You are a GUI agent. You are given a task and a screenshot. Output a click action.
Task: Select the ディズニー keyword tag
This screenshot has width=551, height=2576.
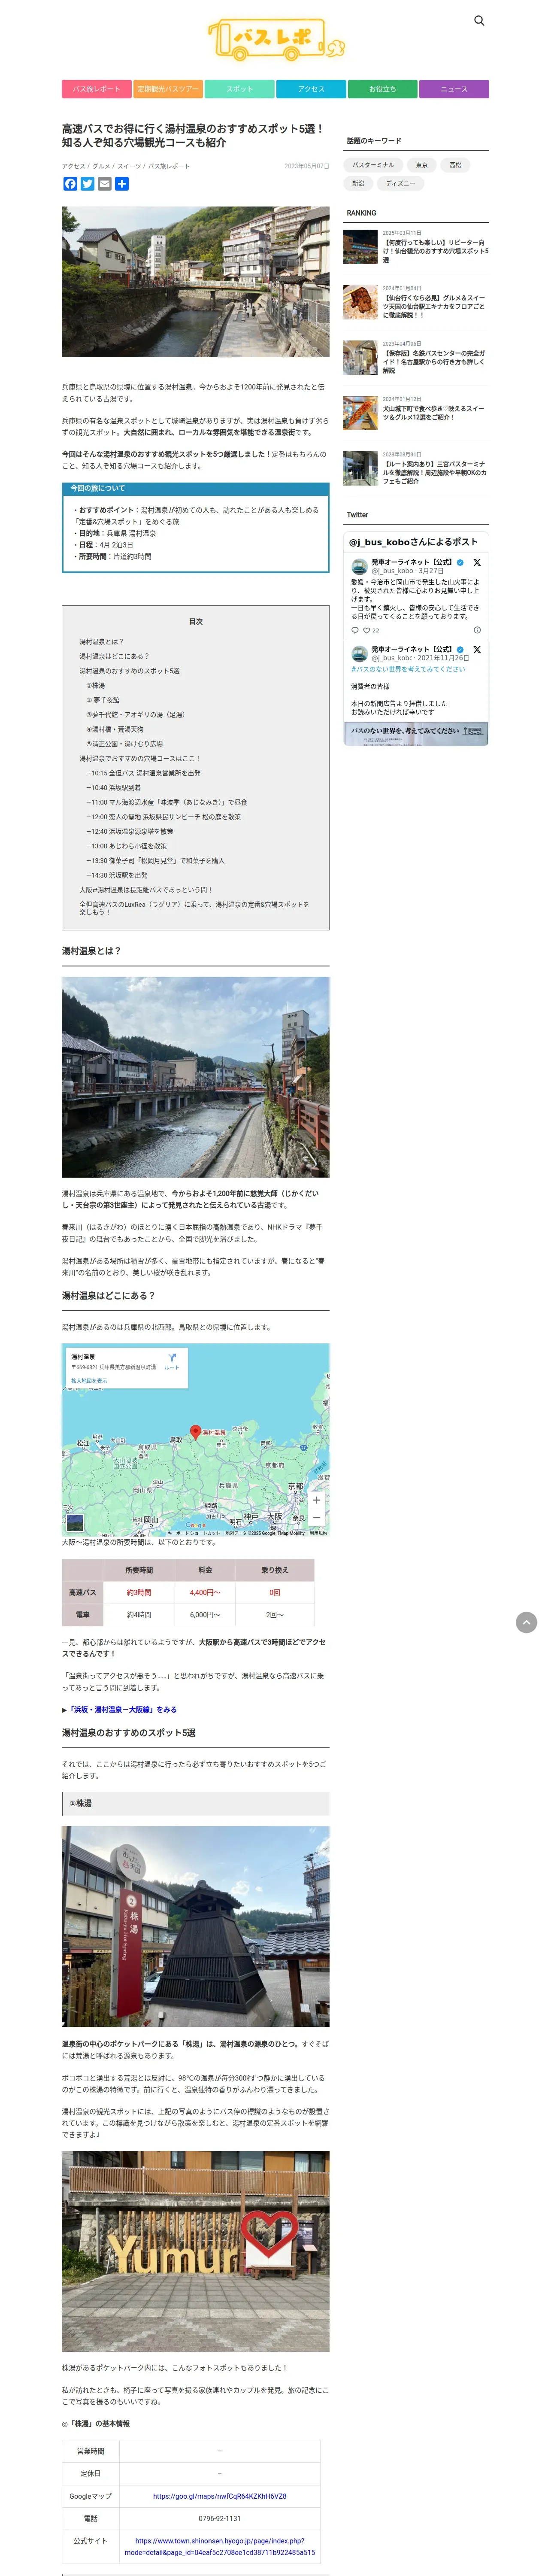(x=400, y=184)
